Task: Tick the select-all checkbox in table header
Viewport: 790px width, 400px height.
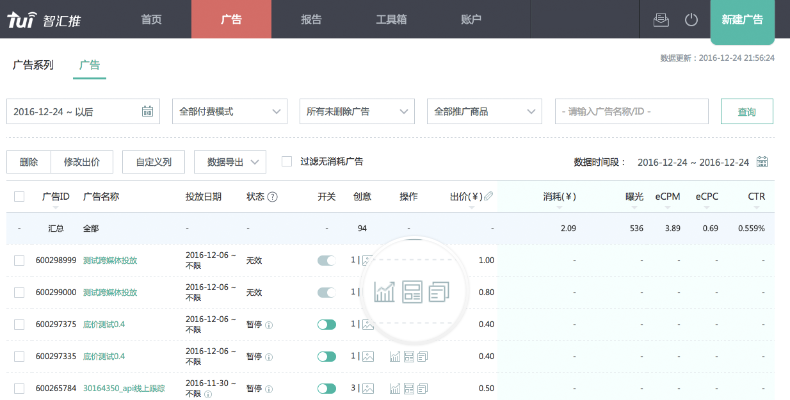Action: [x=19, y=196]
